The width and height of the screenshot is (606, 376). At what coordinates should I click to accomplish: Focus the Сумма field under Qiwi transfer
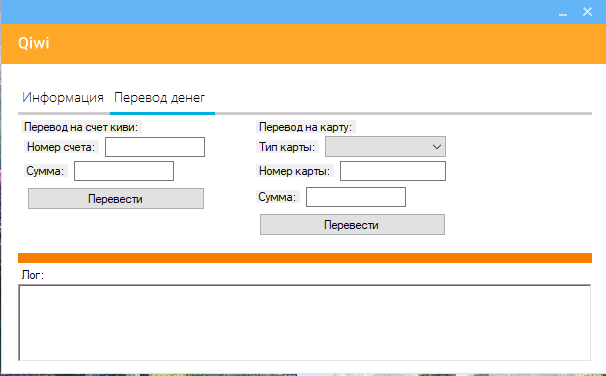click(124, 171)
